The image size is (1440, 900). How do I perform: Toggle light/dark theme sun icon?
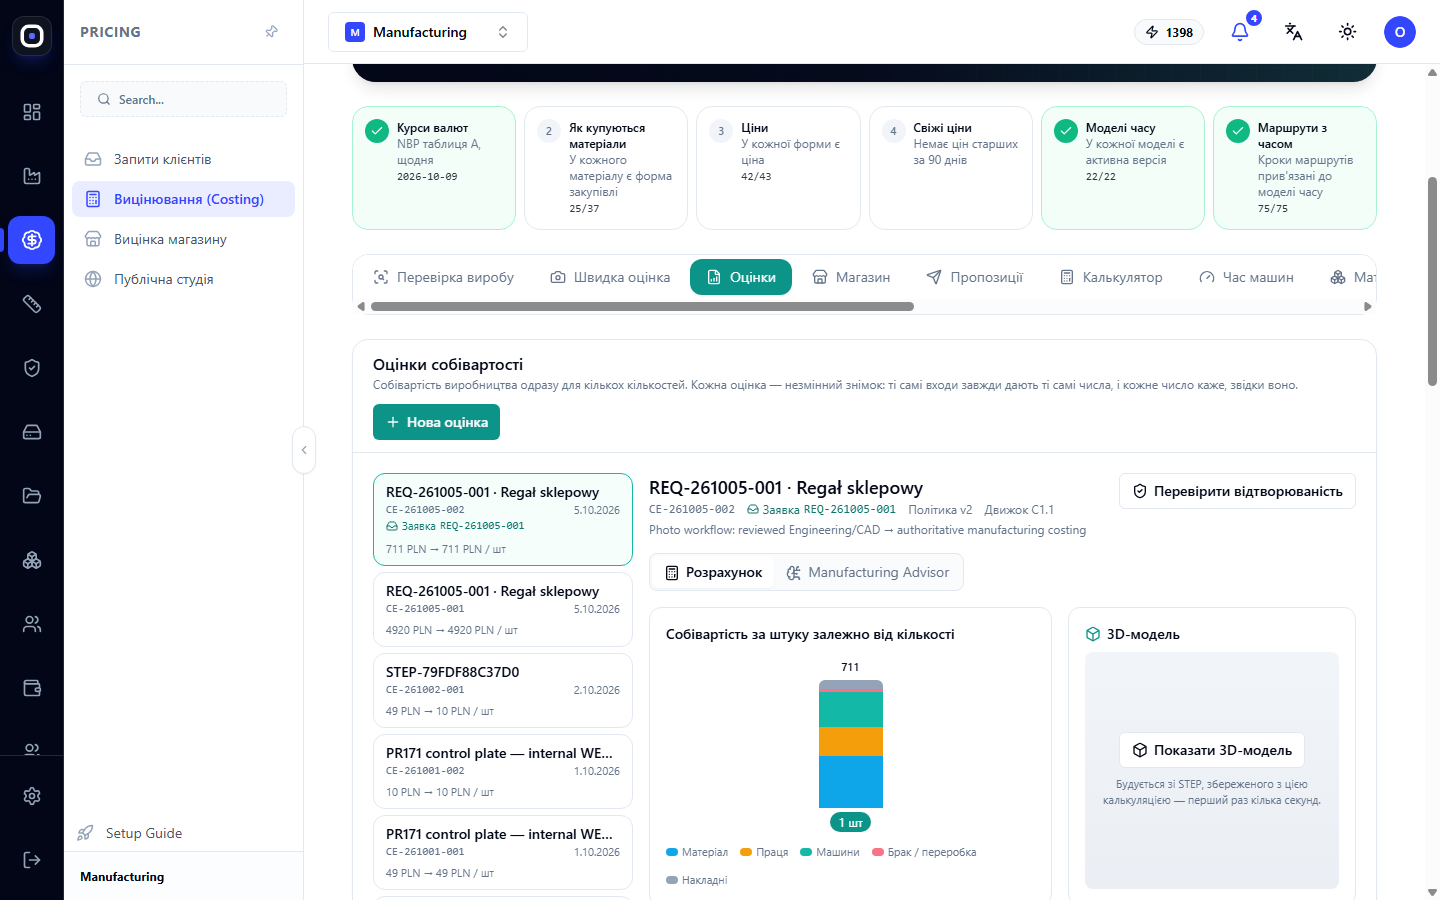point(1348,32)
